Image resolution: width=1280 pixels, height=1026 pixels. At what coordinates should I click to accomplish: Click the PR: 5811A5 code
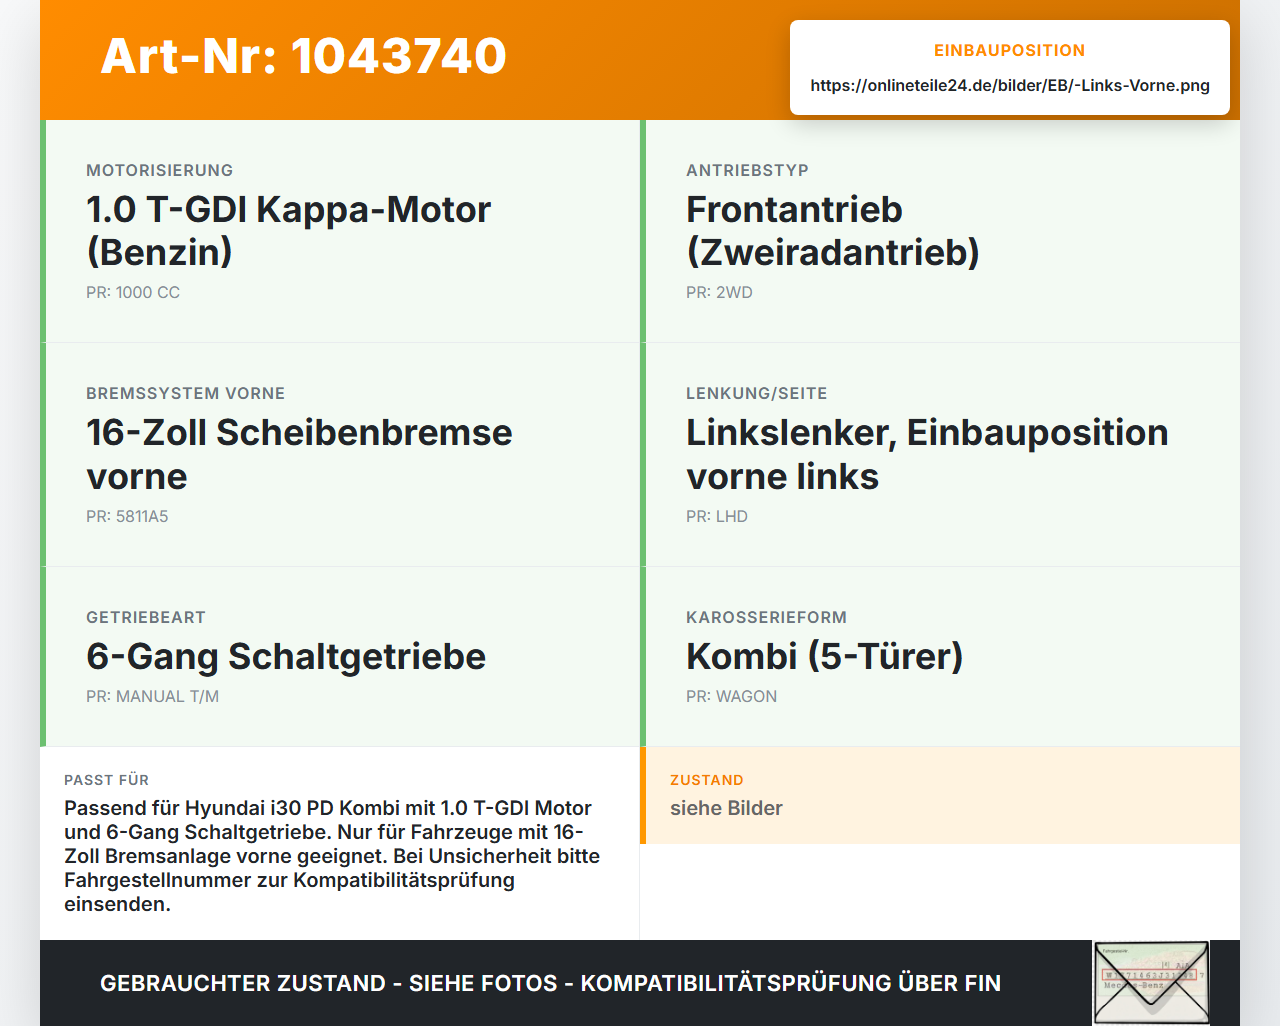coord(127,517)
